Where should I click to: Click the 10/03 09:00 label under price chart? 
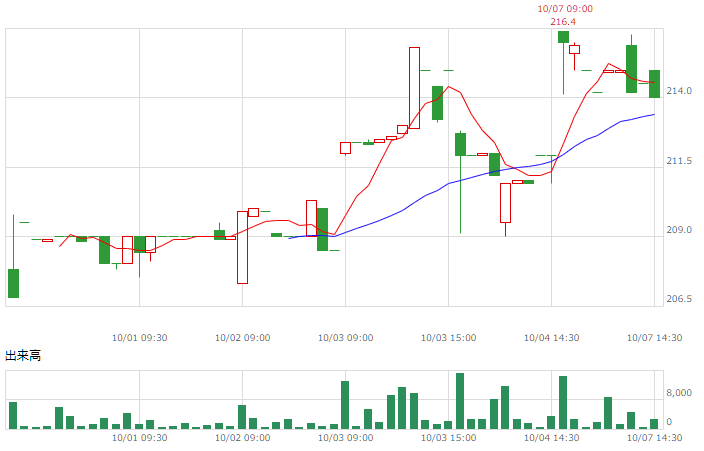(345, 338)
